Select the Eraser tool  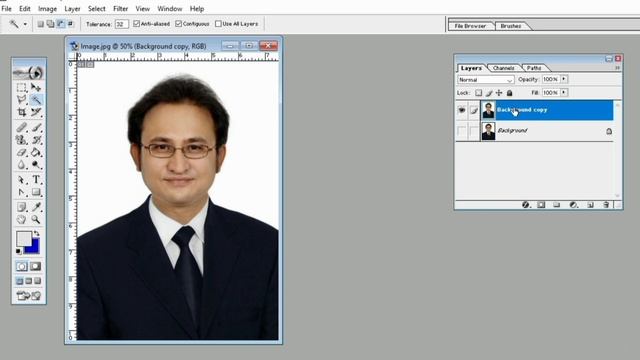(x=22, y=153)
